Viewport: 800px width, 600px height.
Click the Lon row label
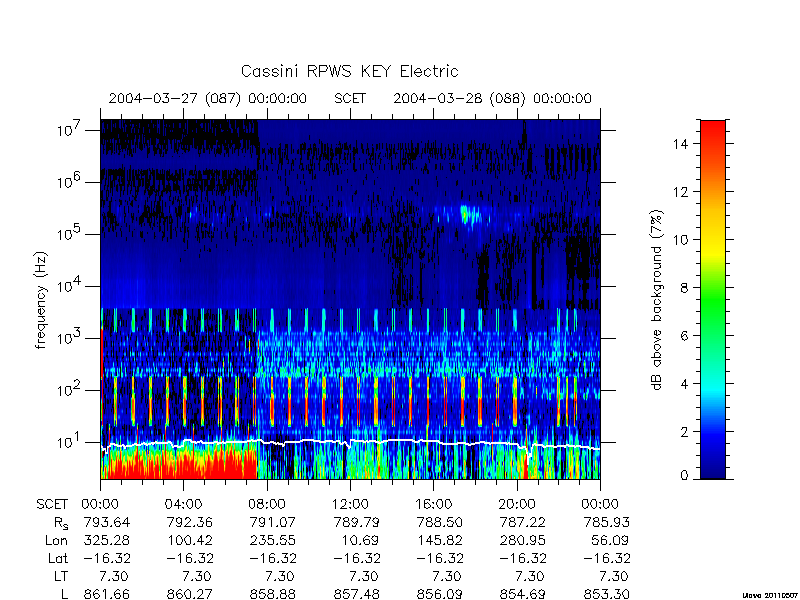tap(57, 540)
